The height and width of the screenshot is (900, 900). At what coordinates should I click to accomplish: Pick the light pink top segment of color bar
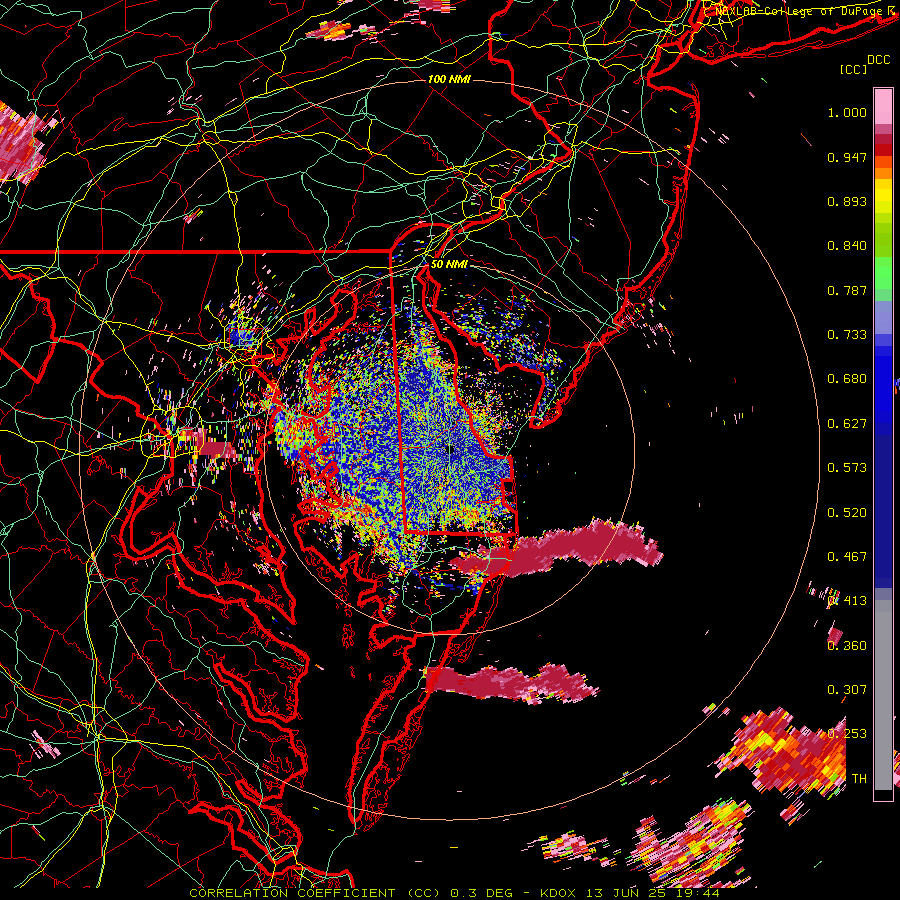[883, 106]
